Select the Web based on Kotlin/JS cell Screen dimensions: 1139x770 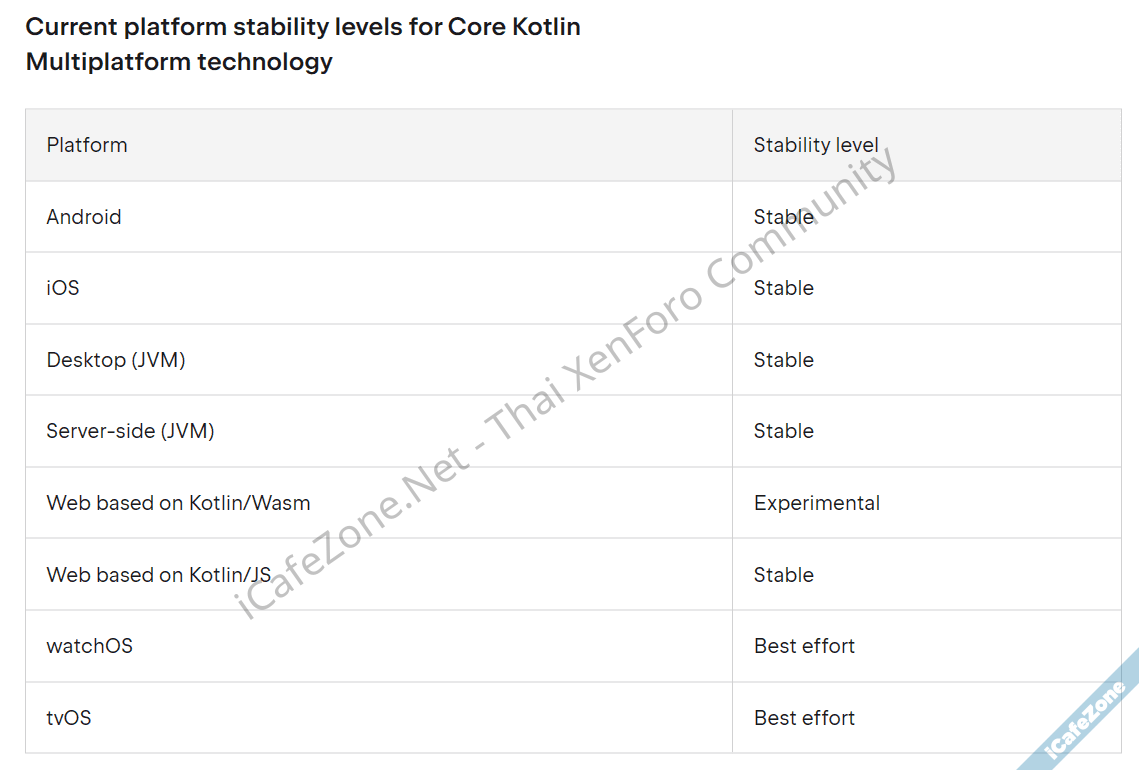tap(158, 575)
